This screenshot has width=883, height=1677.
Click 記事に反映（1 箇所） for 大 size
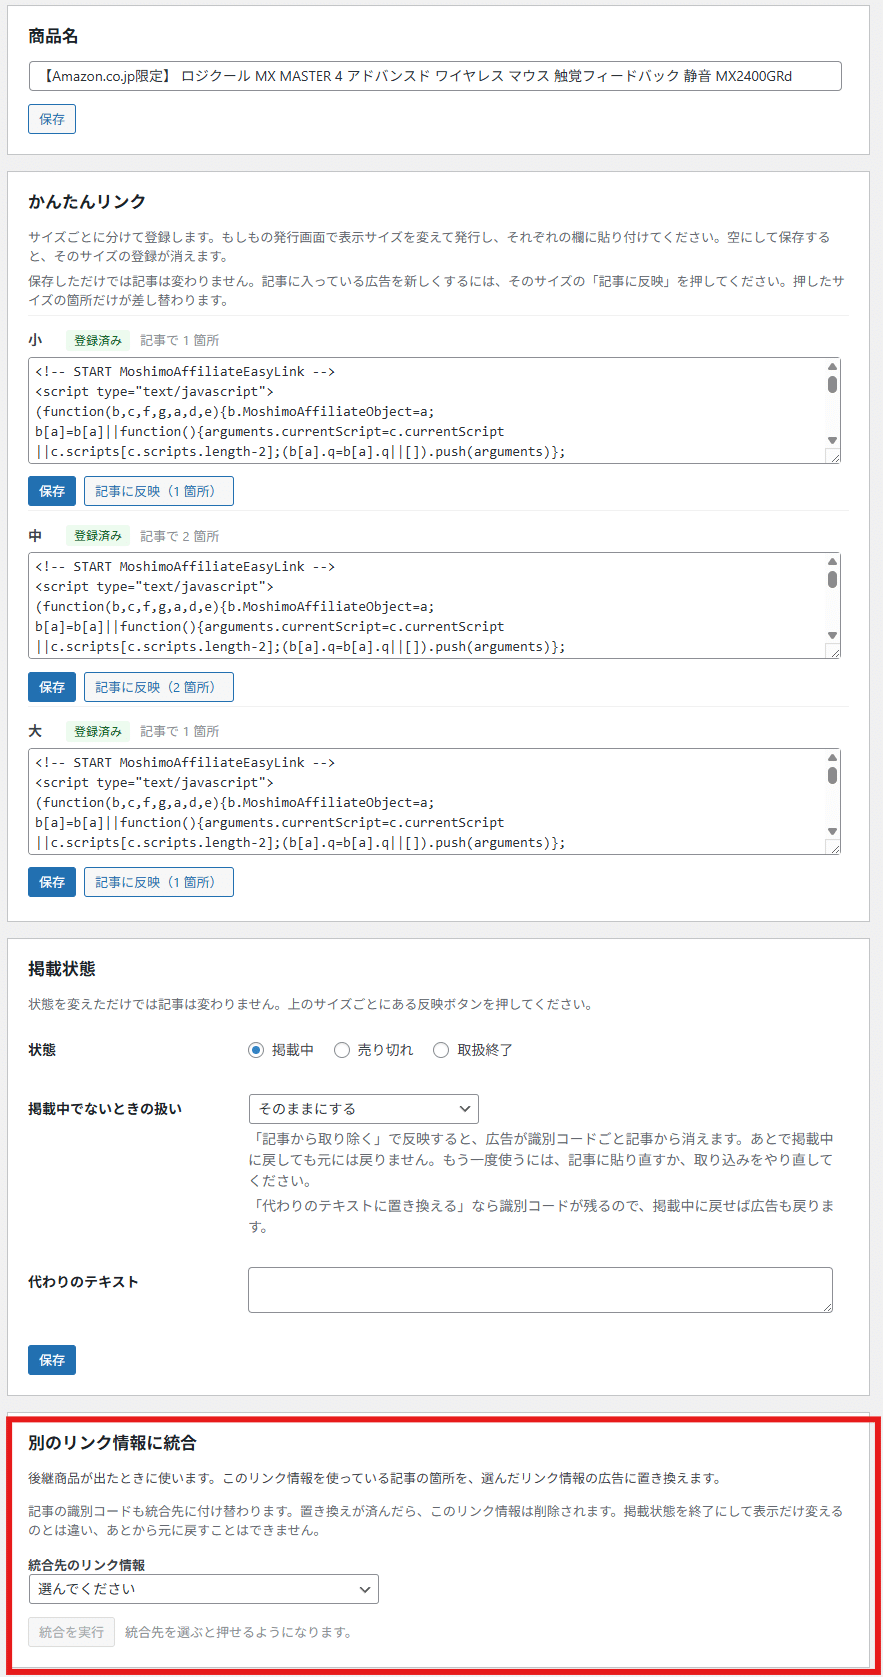point(159,882)
